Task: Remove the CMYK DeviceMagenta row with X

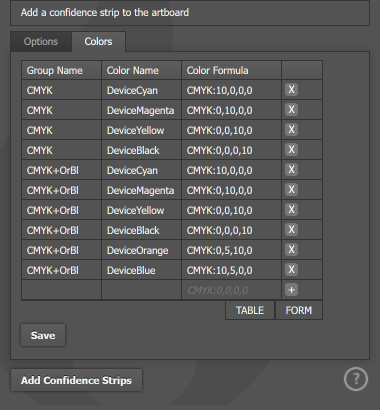Action: click(x=291, y=110)
